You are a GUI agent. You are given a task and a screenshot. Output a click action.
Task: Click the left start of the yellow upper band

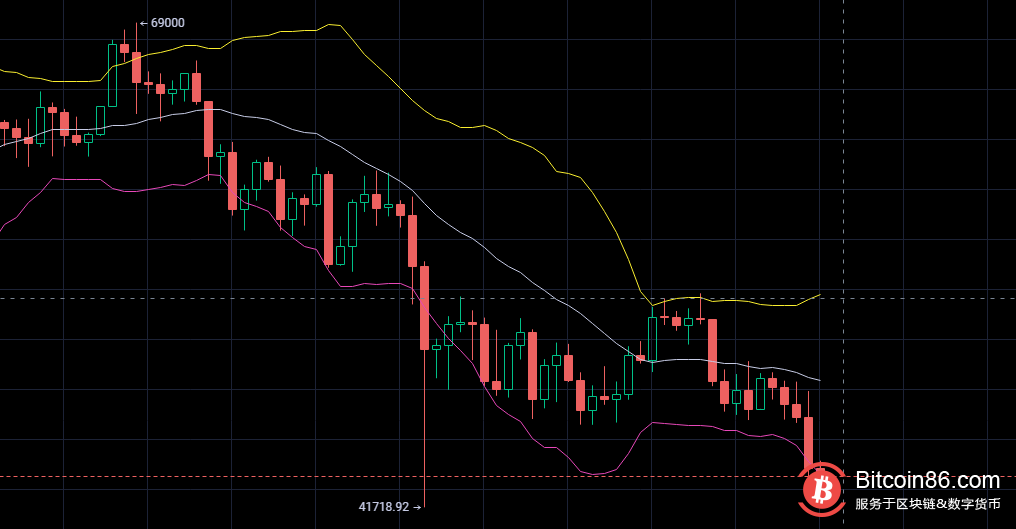click(3, 71)
